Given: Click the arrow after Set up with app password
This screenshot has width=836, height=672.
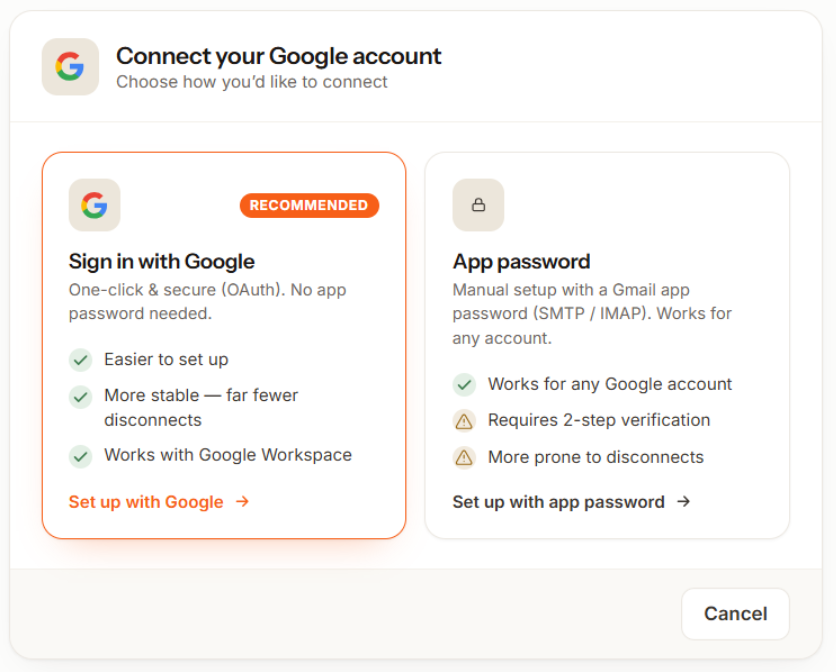Looking at the screenshot, I should point(684,501).
